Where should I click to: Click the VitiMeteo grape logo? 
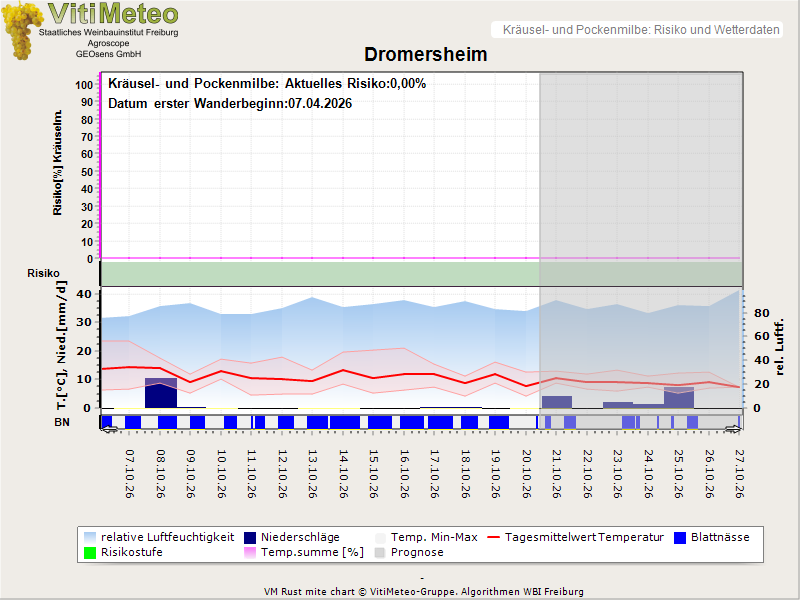tap(21, 31)
